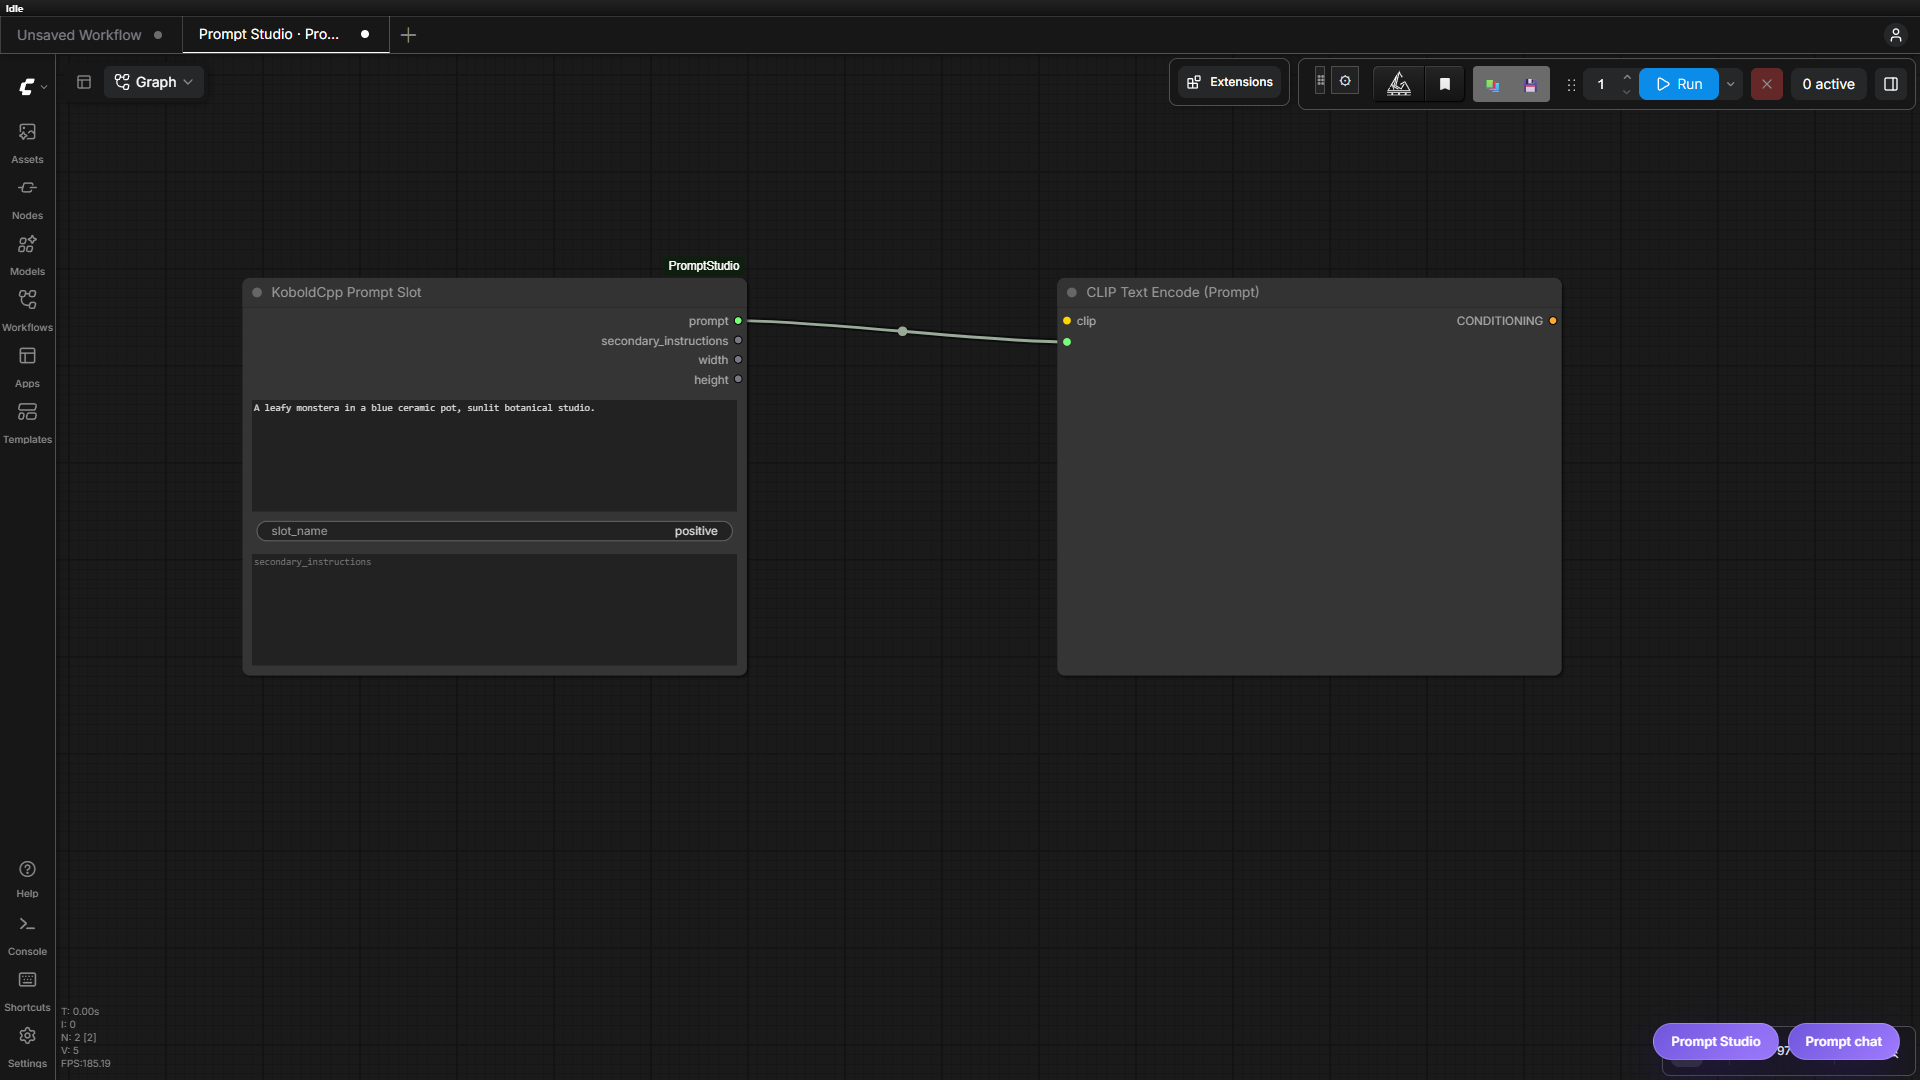
Task: Collapse the KoboldCpp Prompt Slot node
Action: [257, 292]
